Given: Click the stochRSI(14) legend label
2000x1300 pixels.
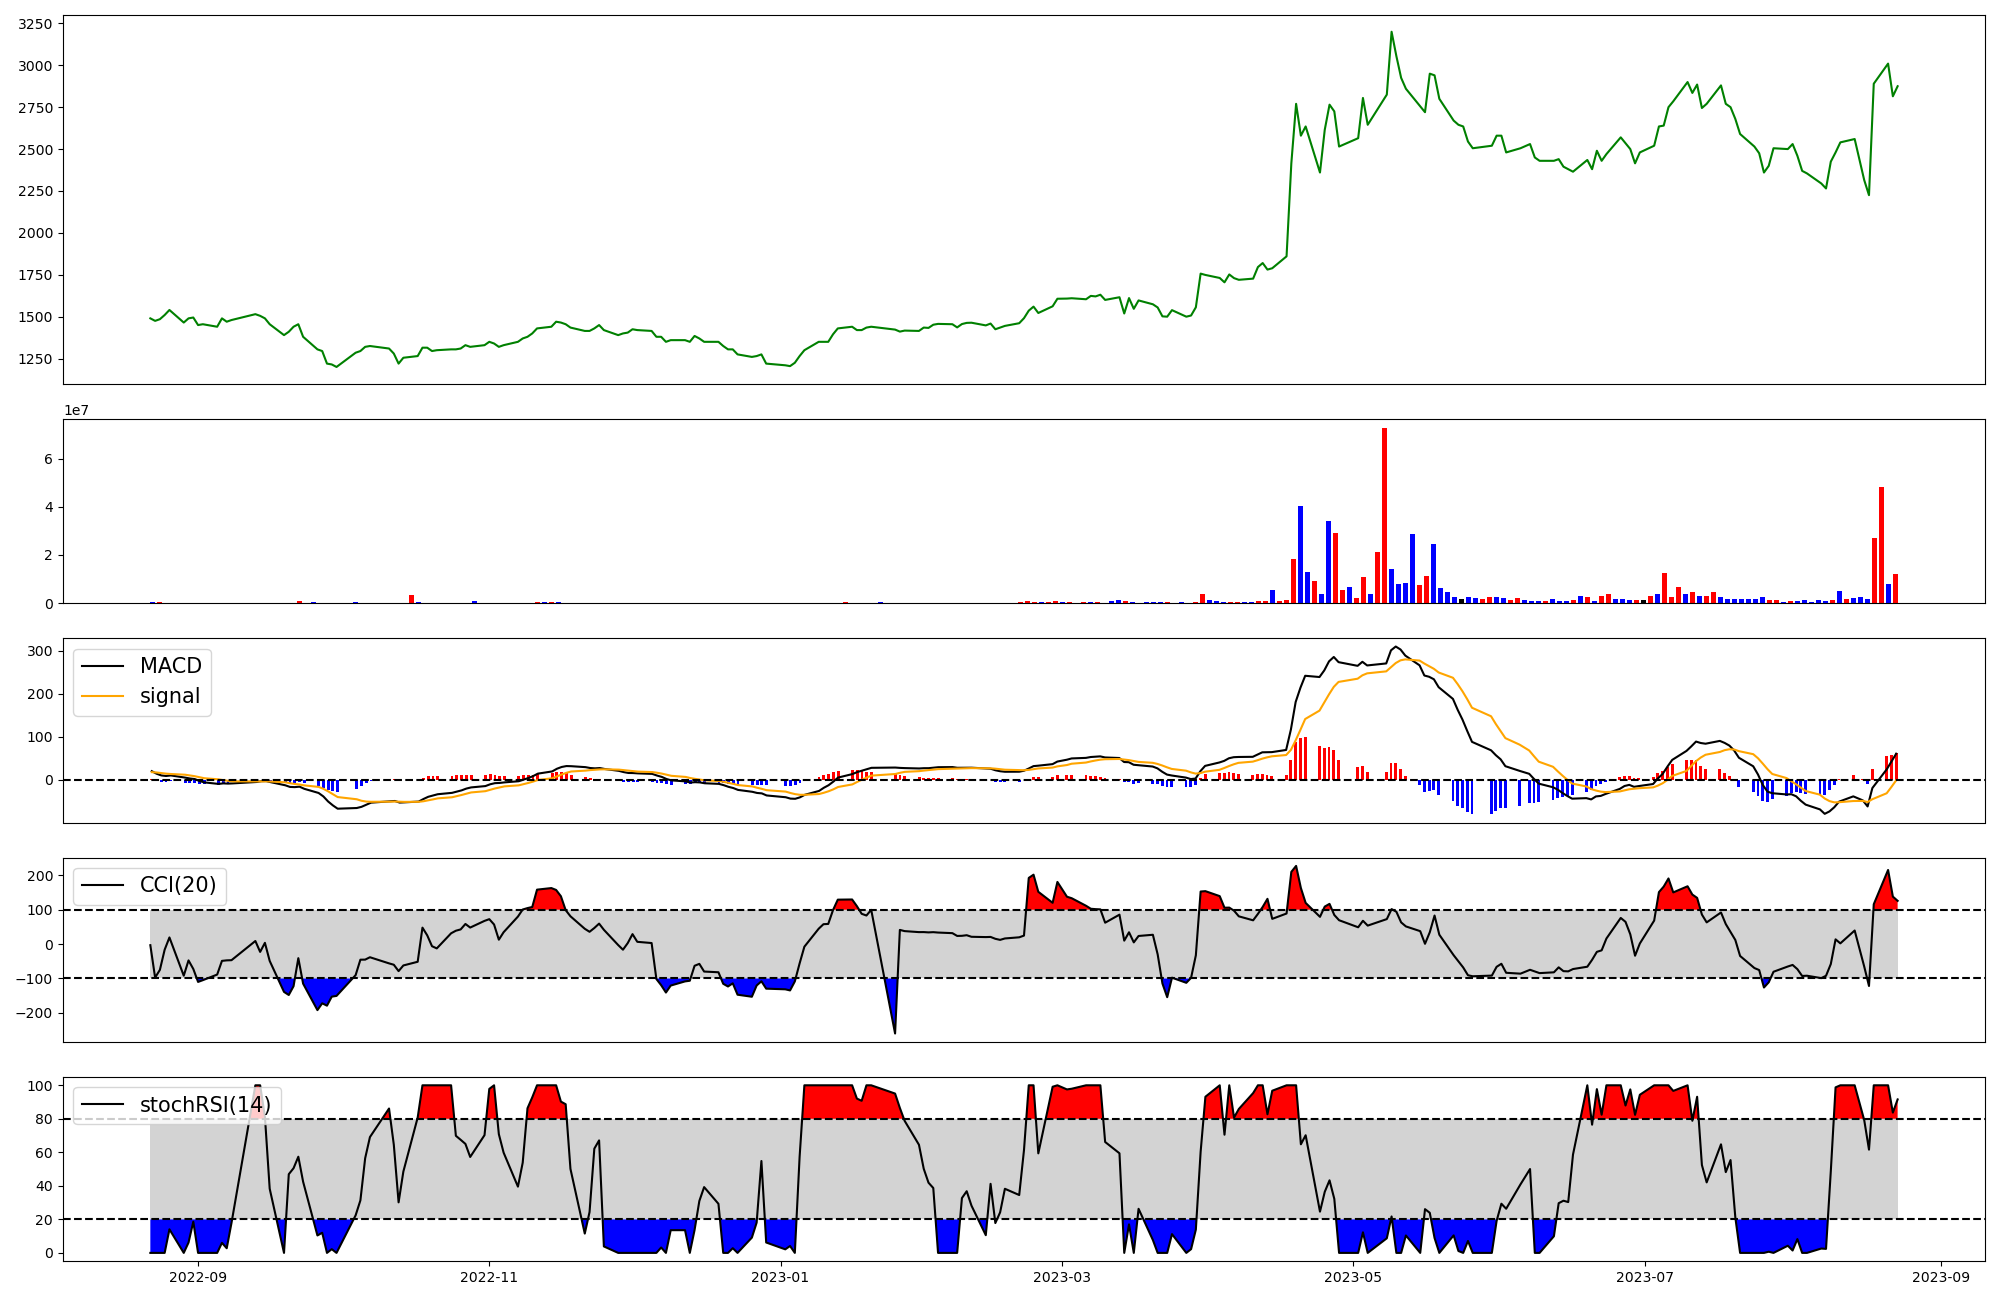Looking at the screenshot, I should [x=205, y=1105].
